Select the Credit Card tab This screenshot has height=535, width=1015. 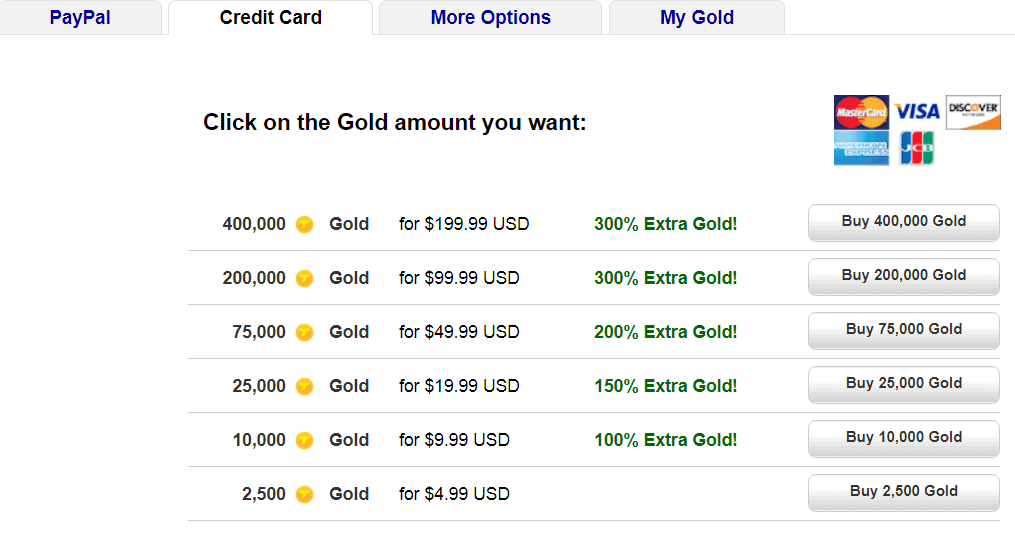pyautogui.click(x=271, y=17)
